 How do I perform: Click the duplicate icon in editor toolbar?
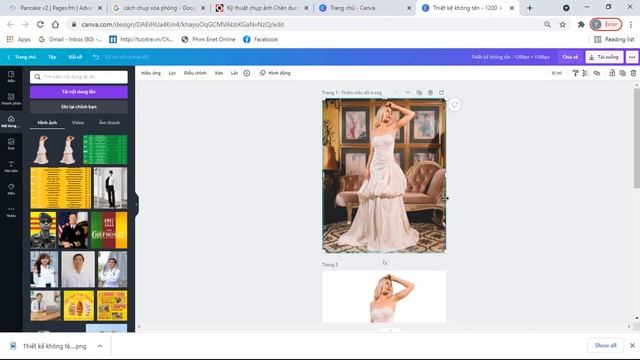622,73
